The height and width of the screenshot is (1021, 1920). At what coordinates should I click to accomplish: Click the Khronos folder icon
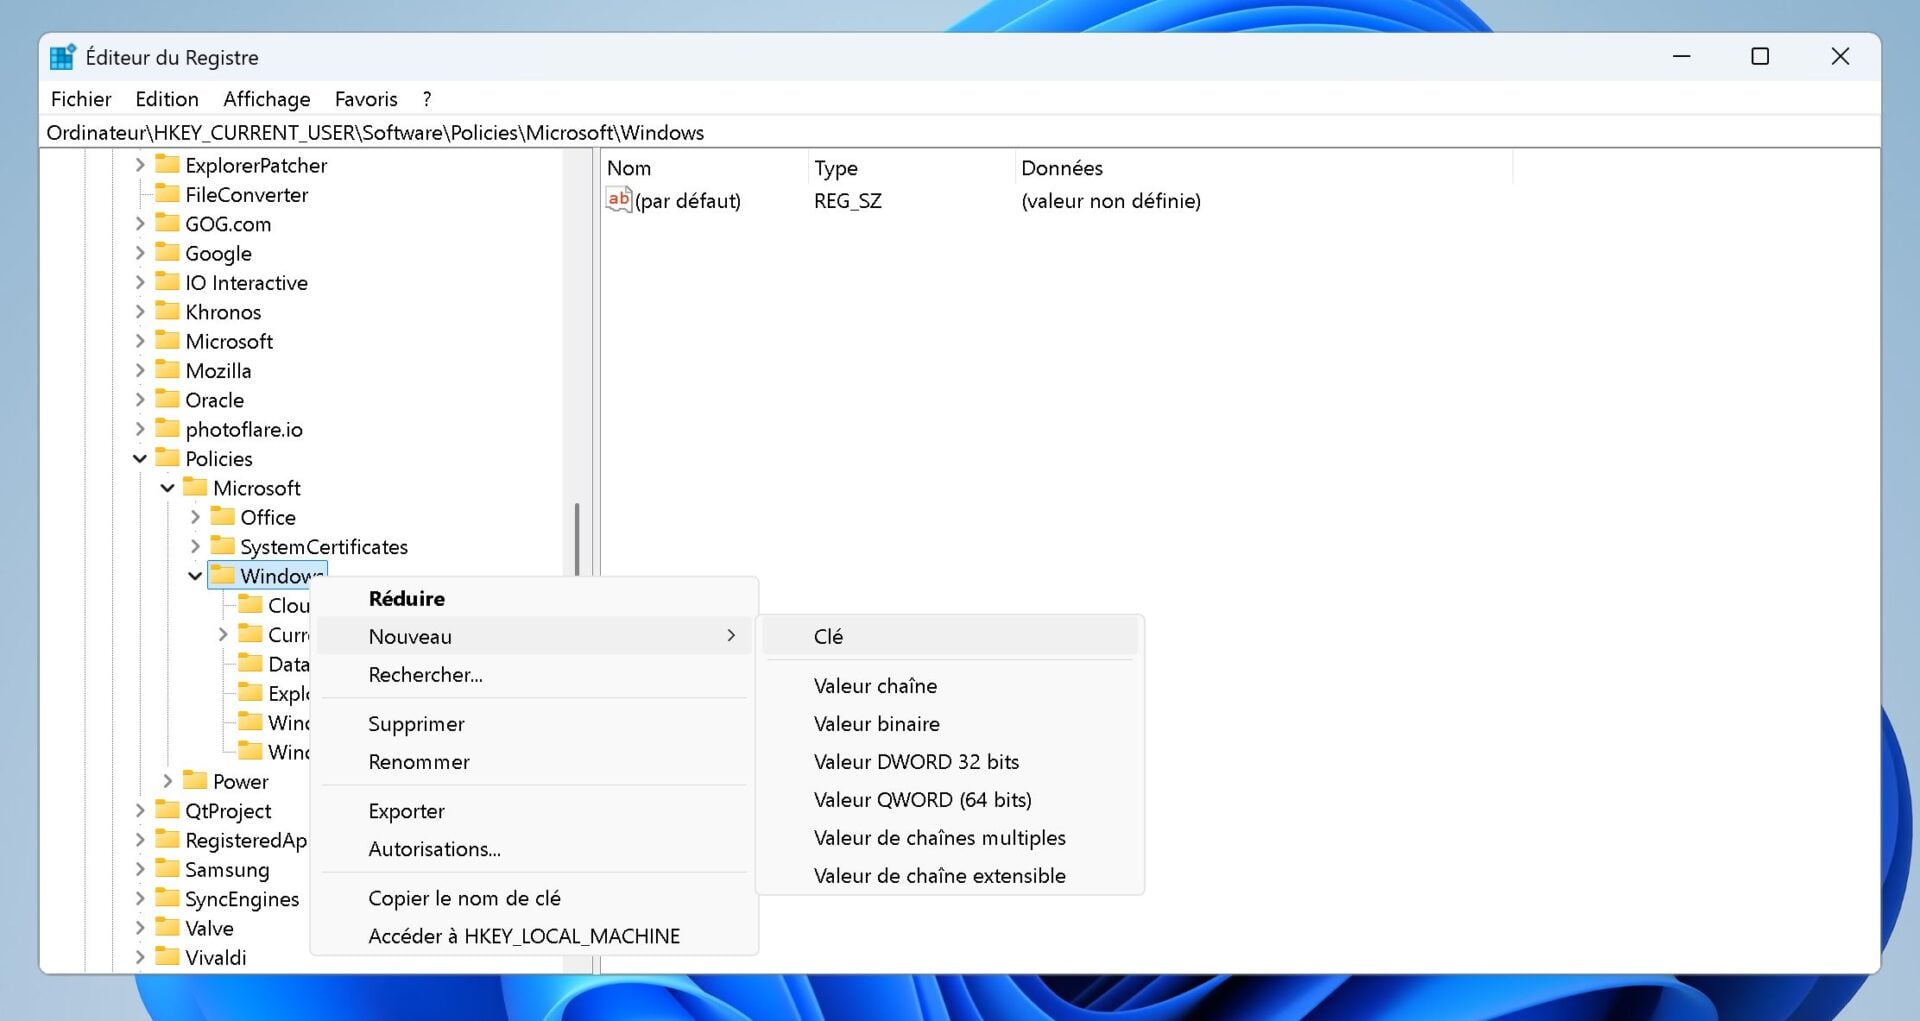tap(167, 311)
